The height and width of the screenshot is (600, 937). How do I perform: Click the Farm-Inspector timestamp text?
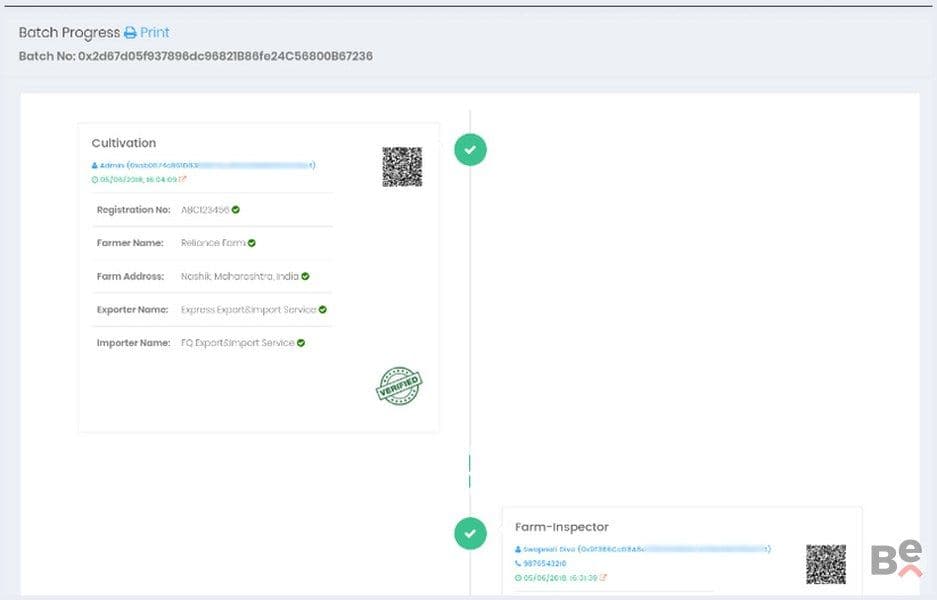[x=560, y=578]
